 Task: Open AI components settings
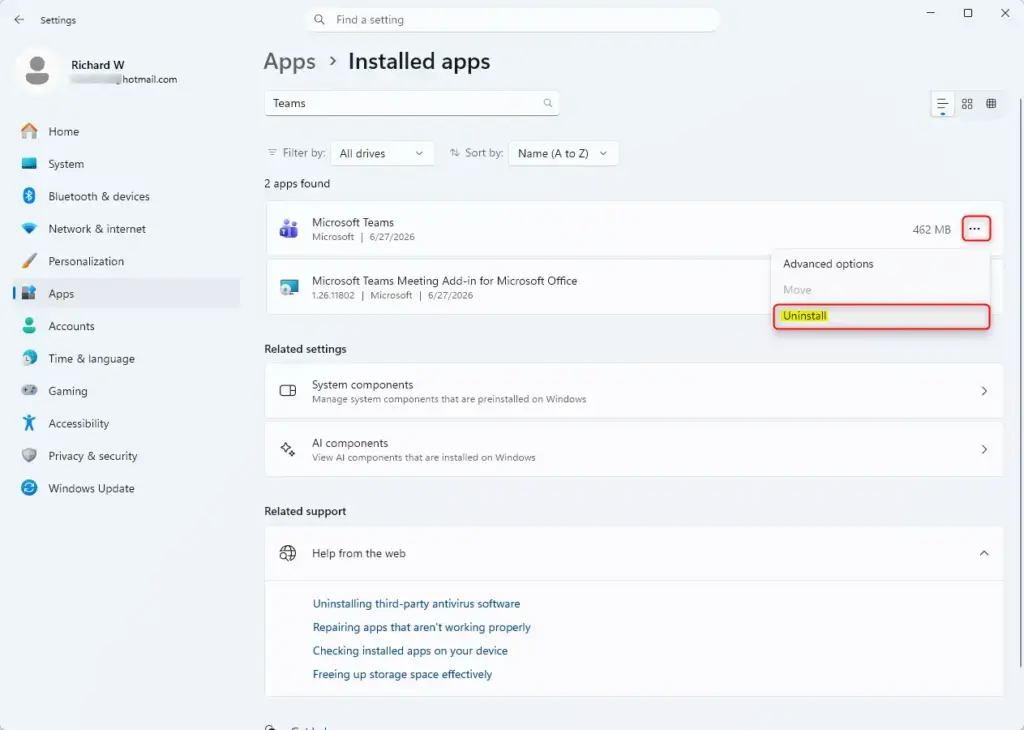(x=633, y=449)
